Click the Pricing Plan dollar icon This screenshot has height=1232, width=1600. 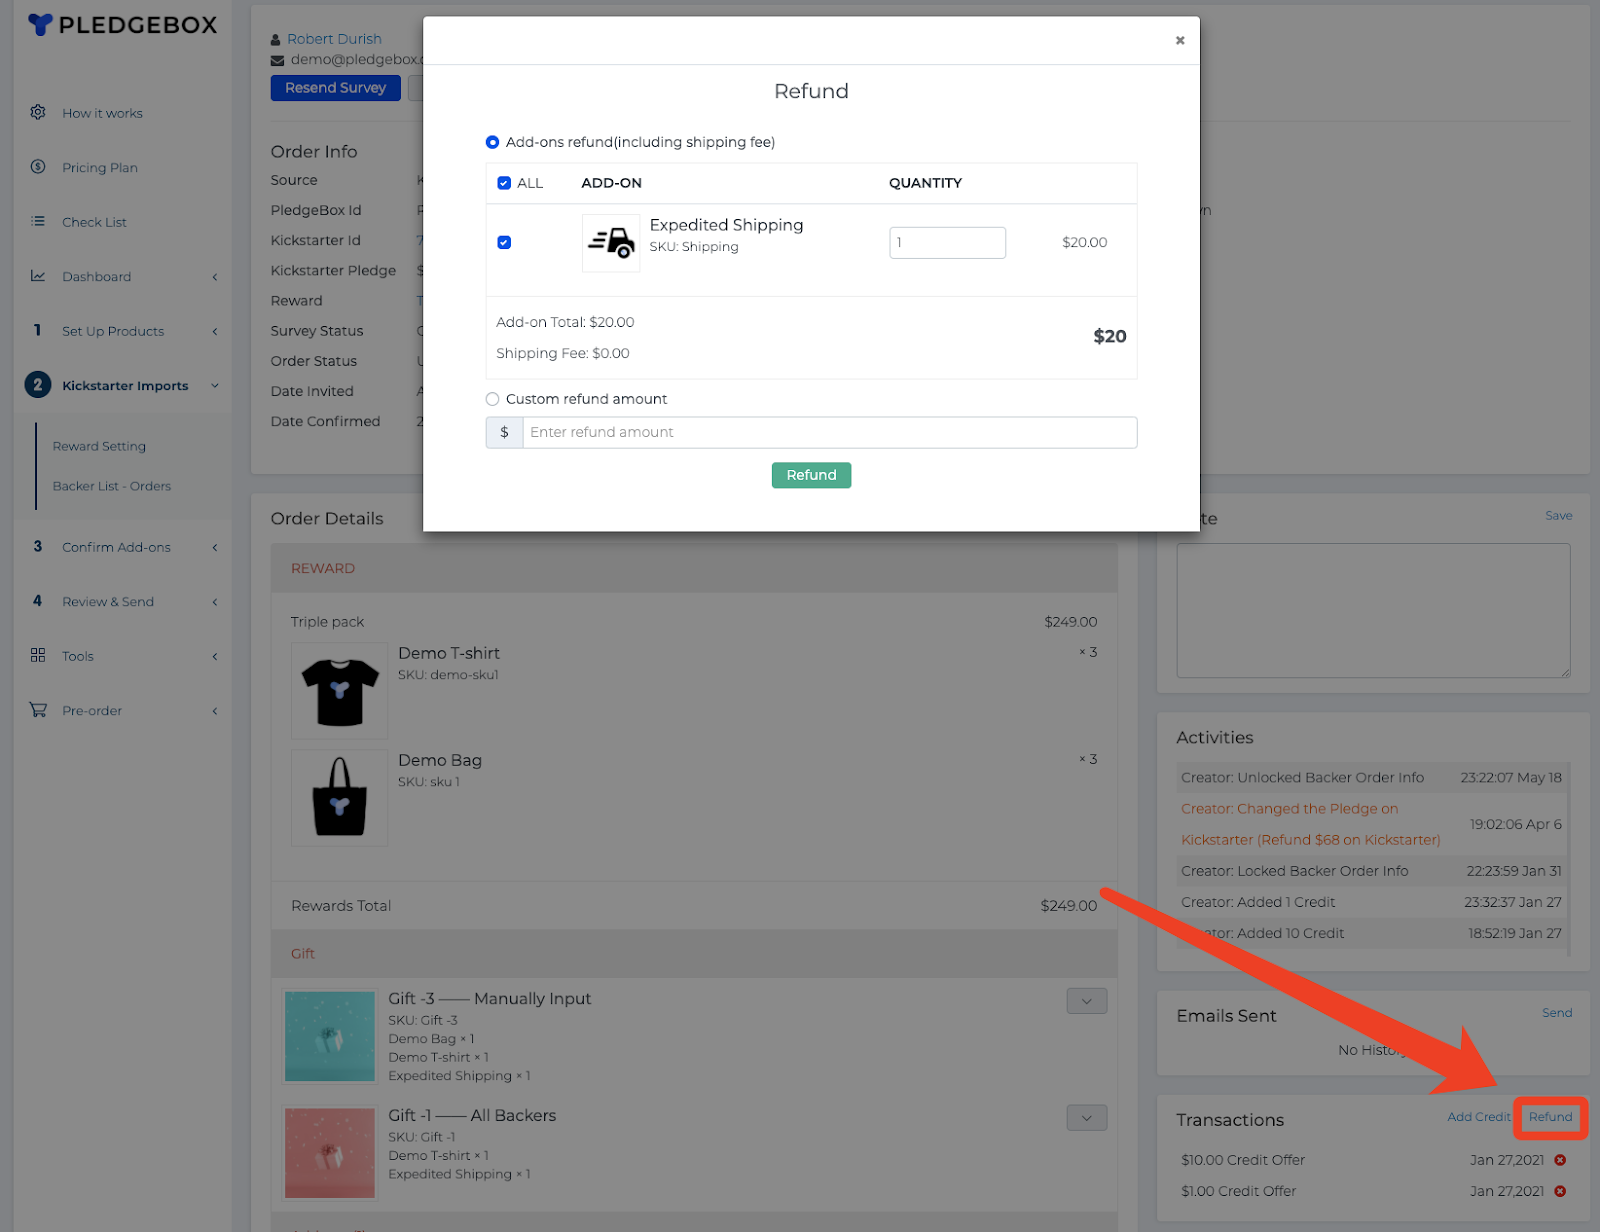pos(38,167)
